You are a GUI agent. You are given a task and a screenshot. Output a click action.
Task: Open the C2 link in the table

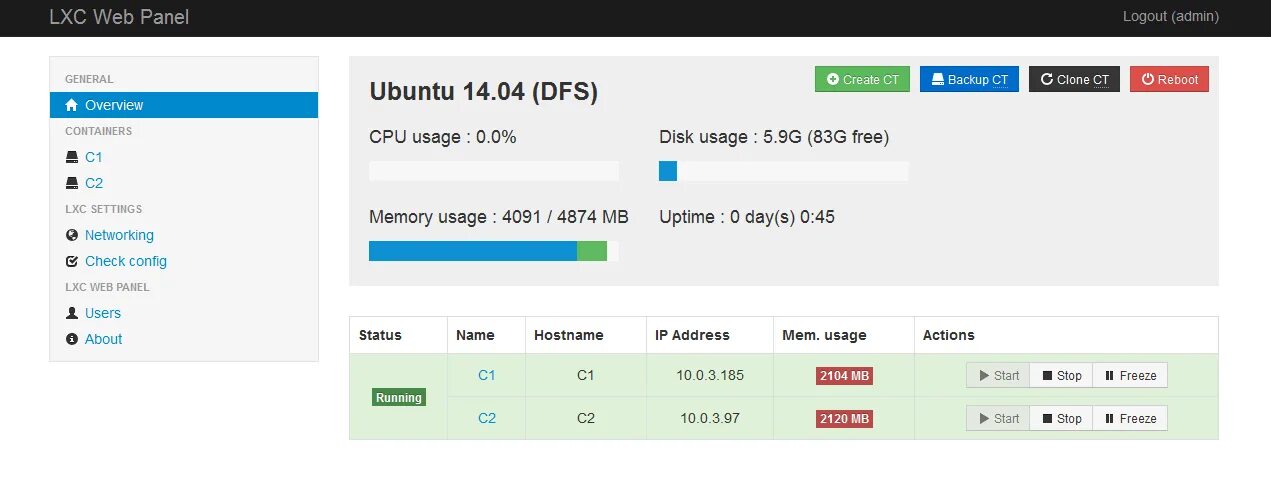486,418
